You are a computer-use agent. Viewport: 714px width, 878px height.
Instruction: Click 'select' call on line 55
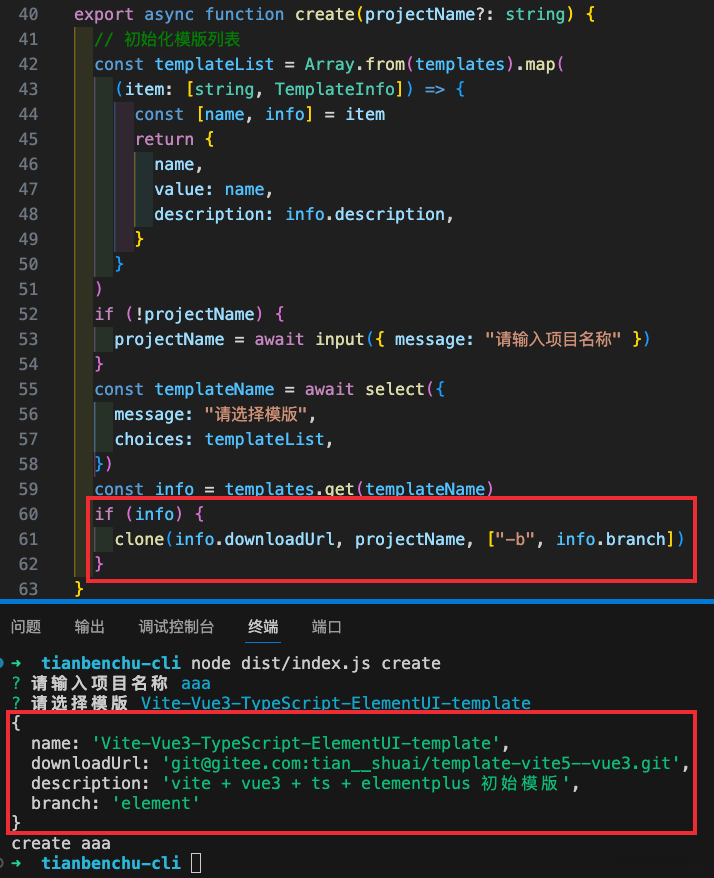point(395,389)
